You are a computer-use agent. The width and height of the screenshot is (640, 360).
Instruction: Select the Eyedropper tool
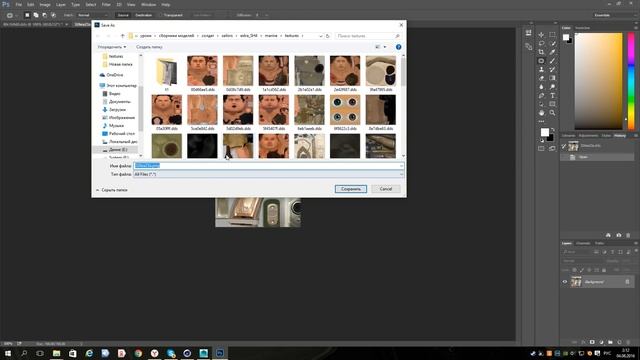pyautogui.click(x=552, y=52)
